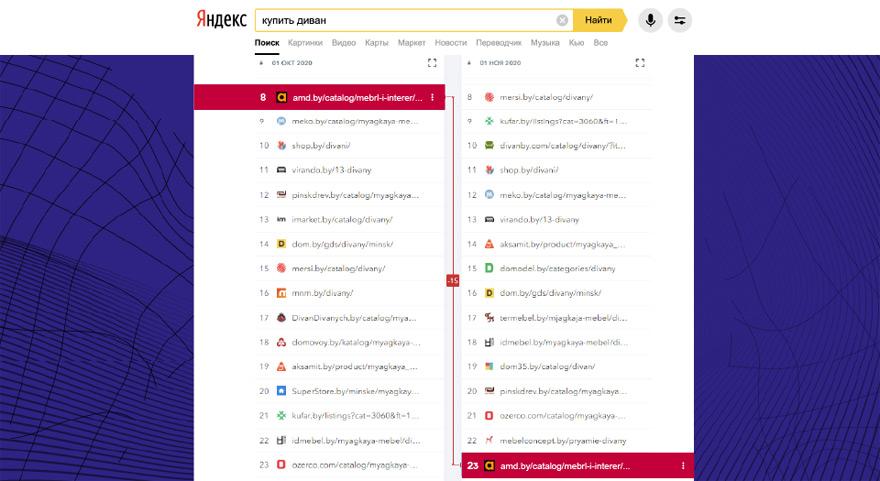Open search settings via the sliders icon
The height and width of the screenshot is (481, 880).
(680, 20)
